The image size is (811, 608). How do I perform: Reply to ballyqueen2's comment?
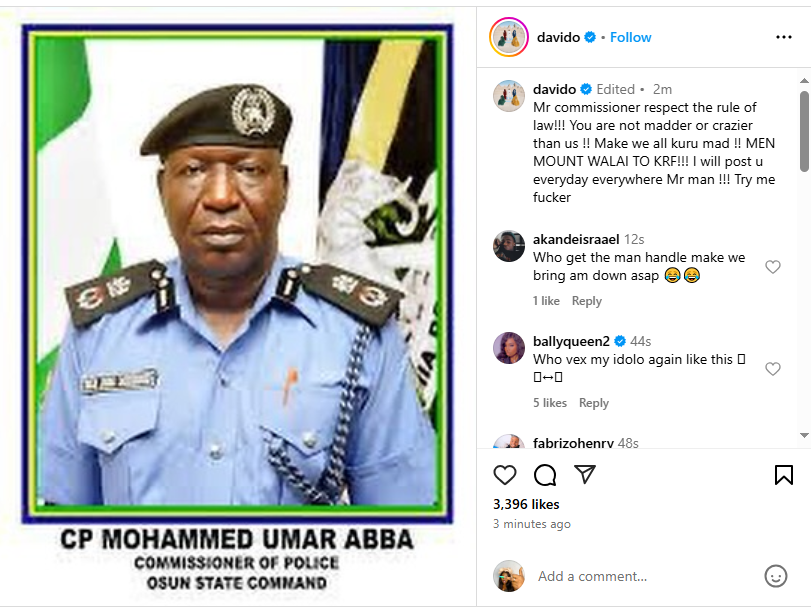coord(594,403)
